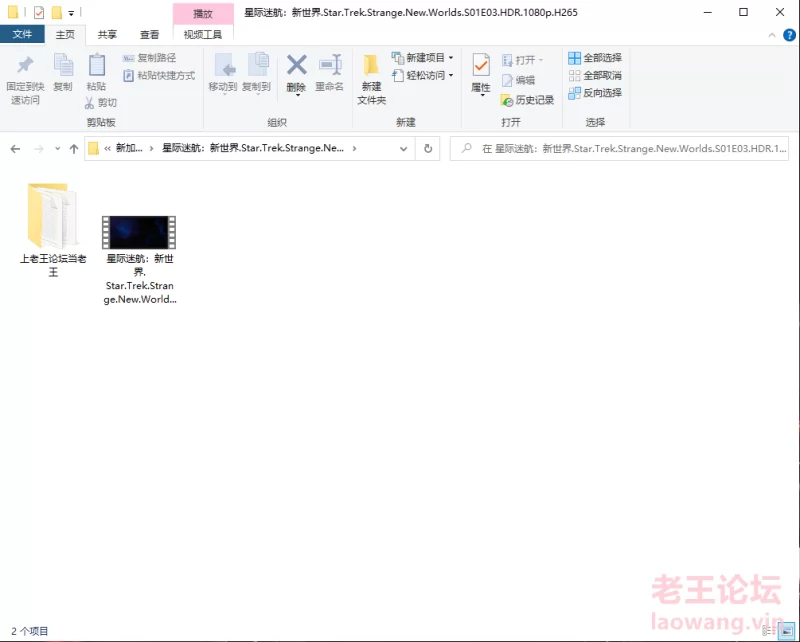
Task: Minimize the Explorer window
Action: 707,12
